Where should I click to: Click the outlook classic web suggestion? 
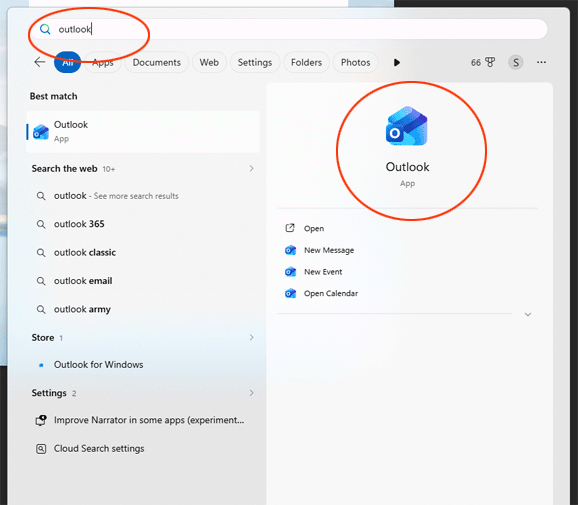tap(85, 252)
